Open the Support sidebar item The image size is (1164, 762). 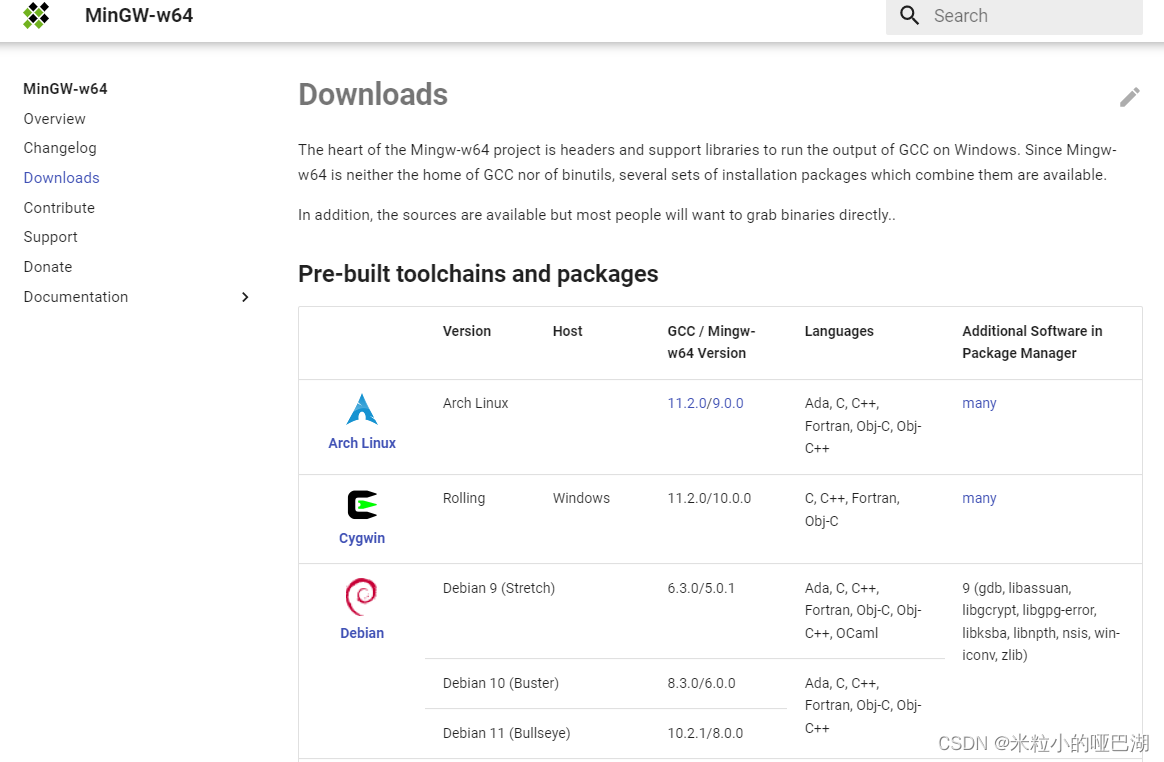point(50,237)
